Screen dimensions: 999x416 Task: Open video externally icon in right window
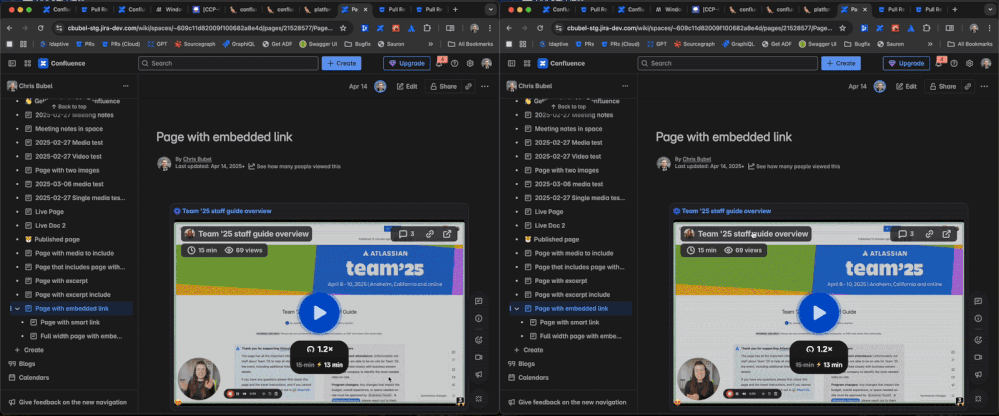coord(947,234)
